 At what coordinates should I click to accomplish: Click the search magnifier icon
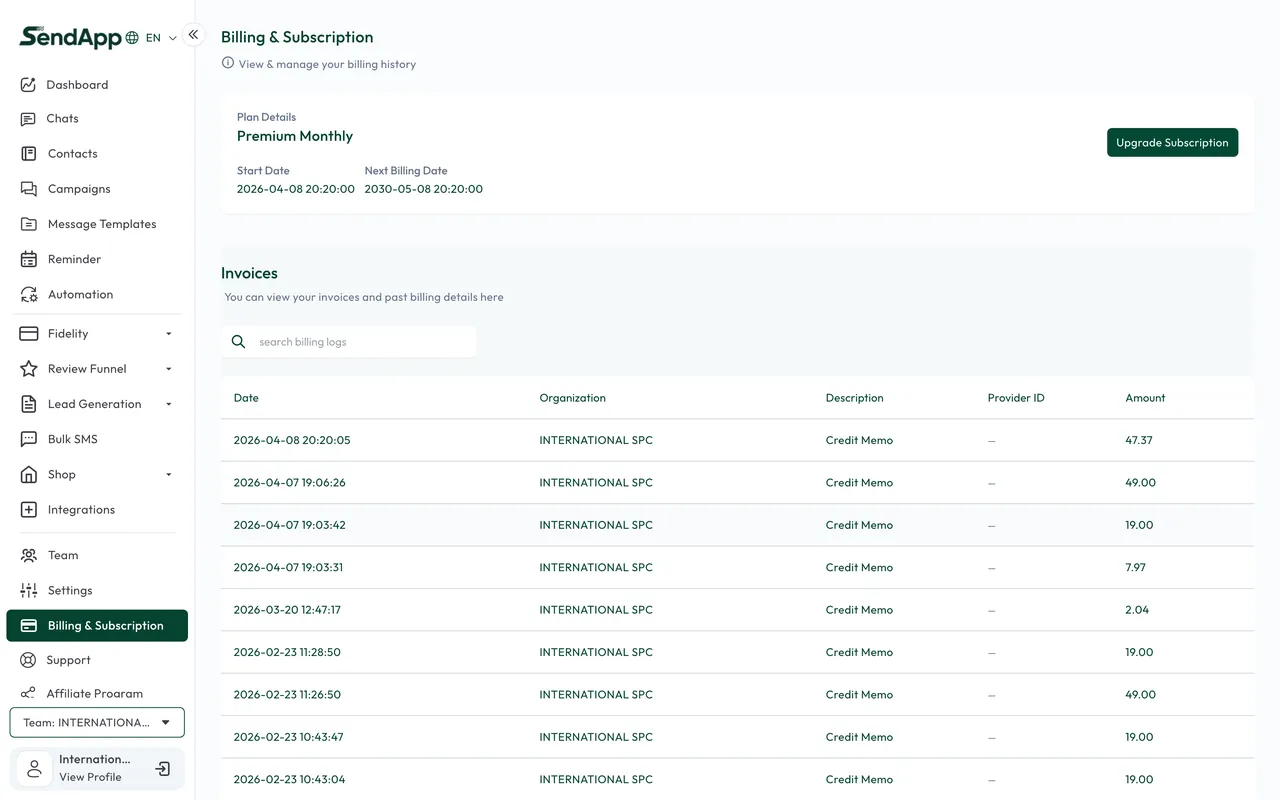pos(238,342)
